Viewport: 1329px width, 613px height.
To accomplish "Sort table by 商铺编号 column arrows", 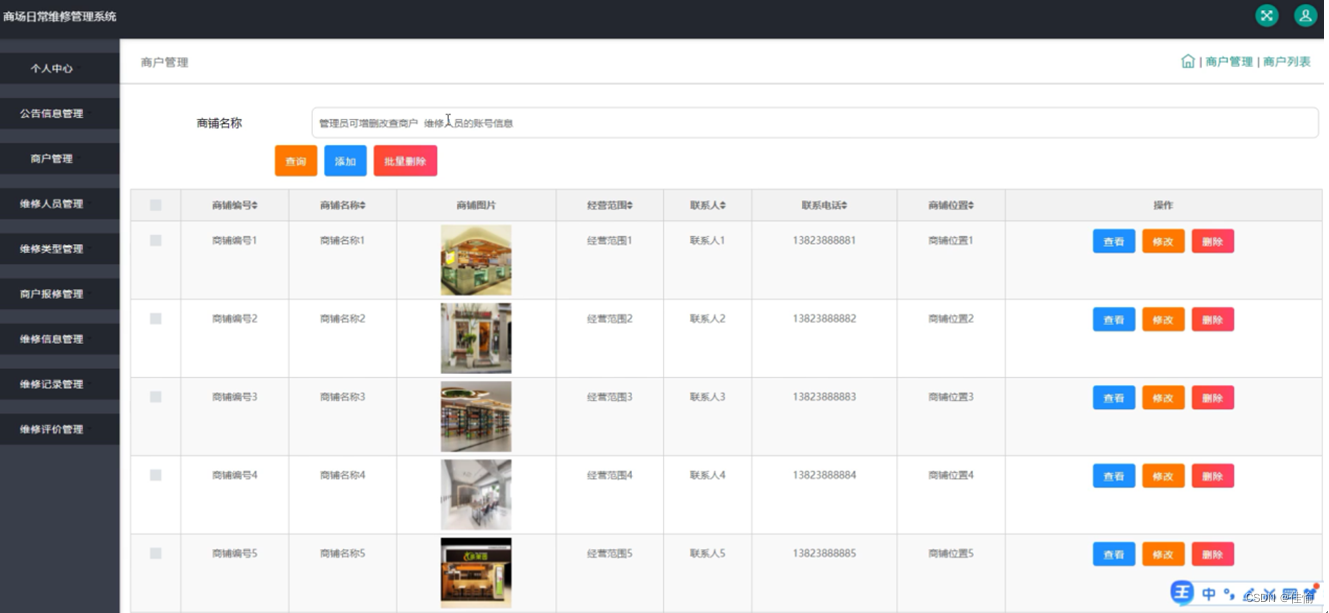I will point(255,205).
